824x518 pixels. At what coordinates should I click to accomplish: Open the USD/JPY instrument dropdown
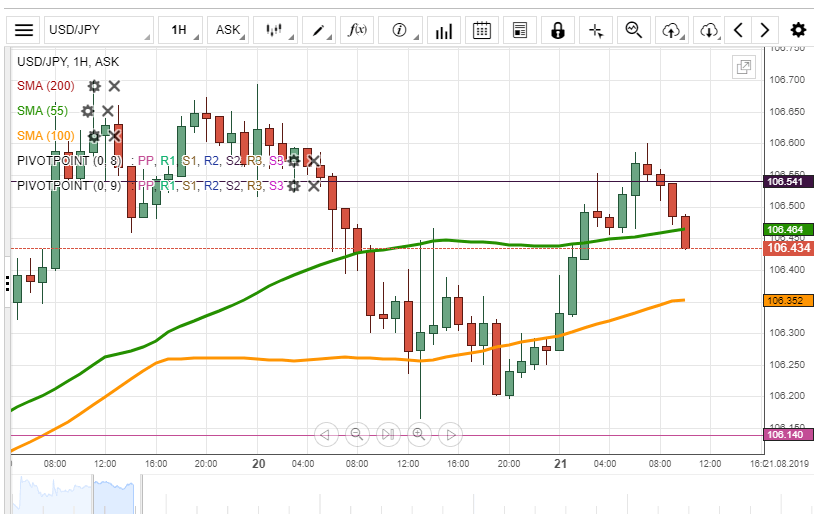(98, 30)
